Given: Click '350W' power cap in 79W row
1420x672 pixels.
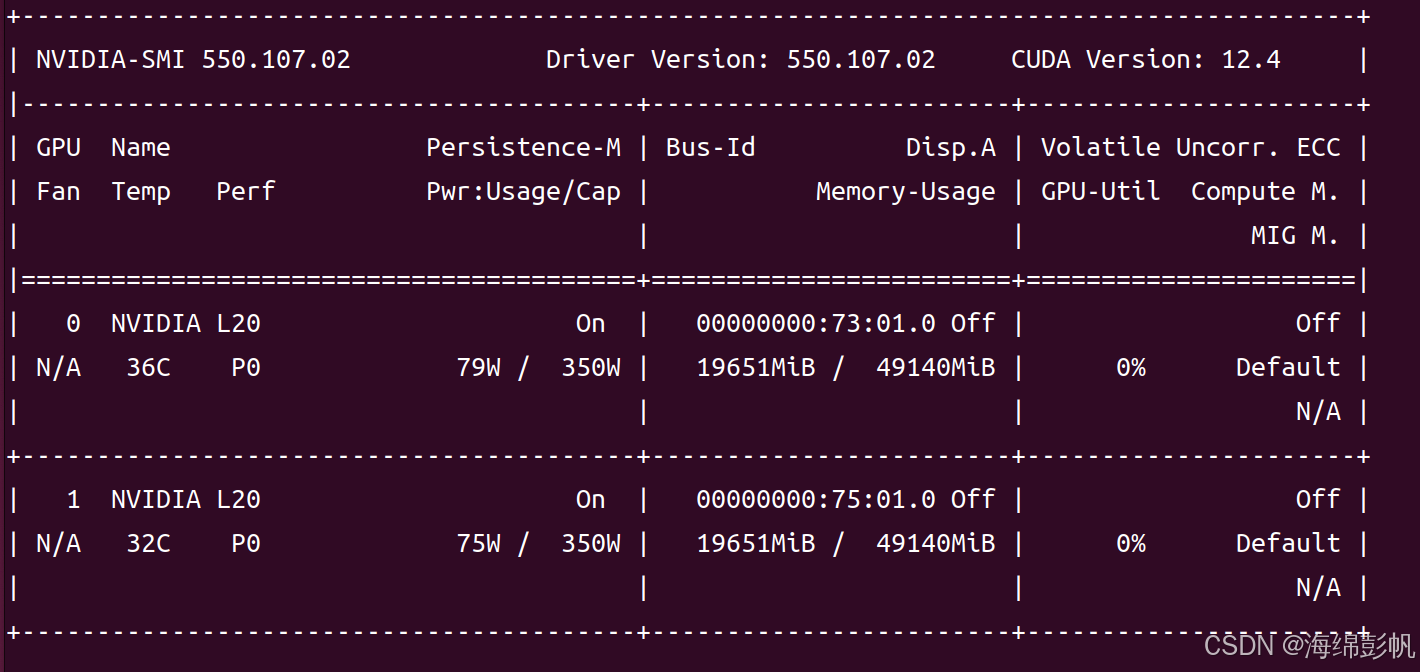Looking at the screenshot, I should 591,368.
